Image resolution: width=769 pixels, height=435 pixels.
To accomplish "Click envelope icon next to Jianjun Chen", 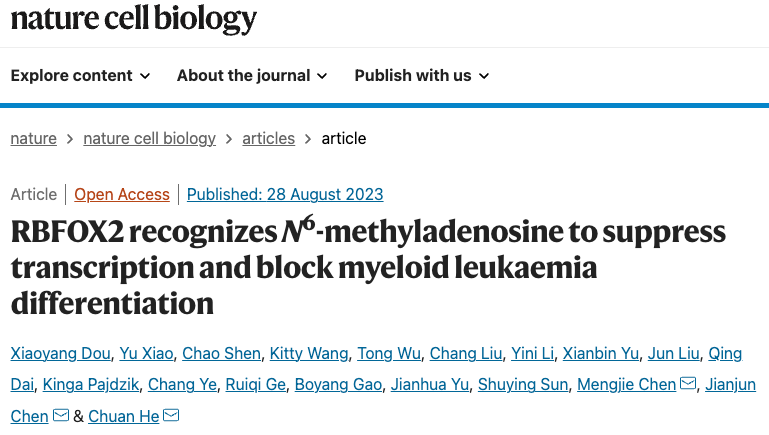I will point(61,415).
